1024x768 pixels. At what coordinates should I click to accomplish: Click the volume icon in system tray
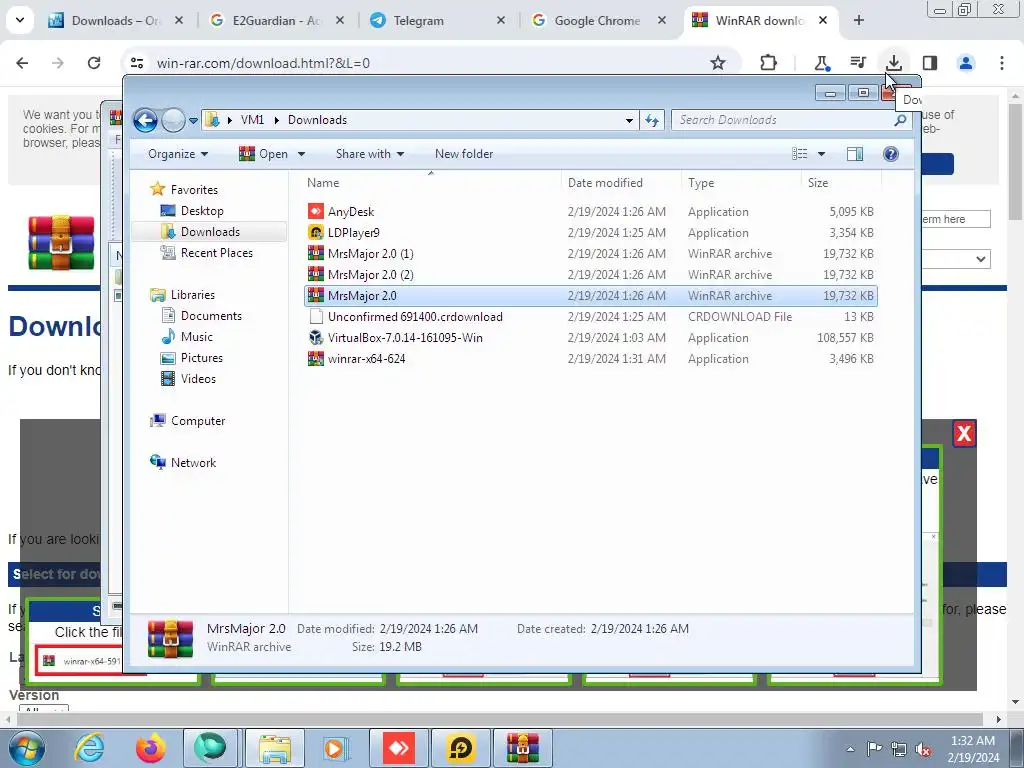coord(923,749)
